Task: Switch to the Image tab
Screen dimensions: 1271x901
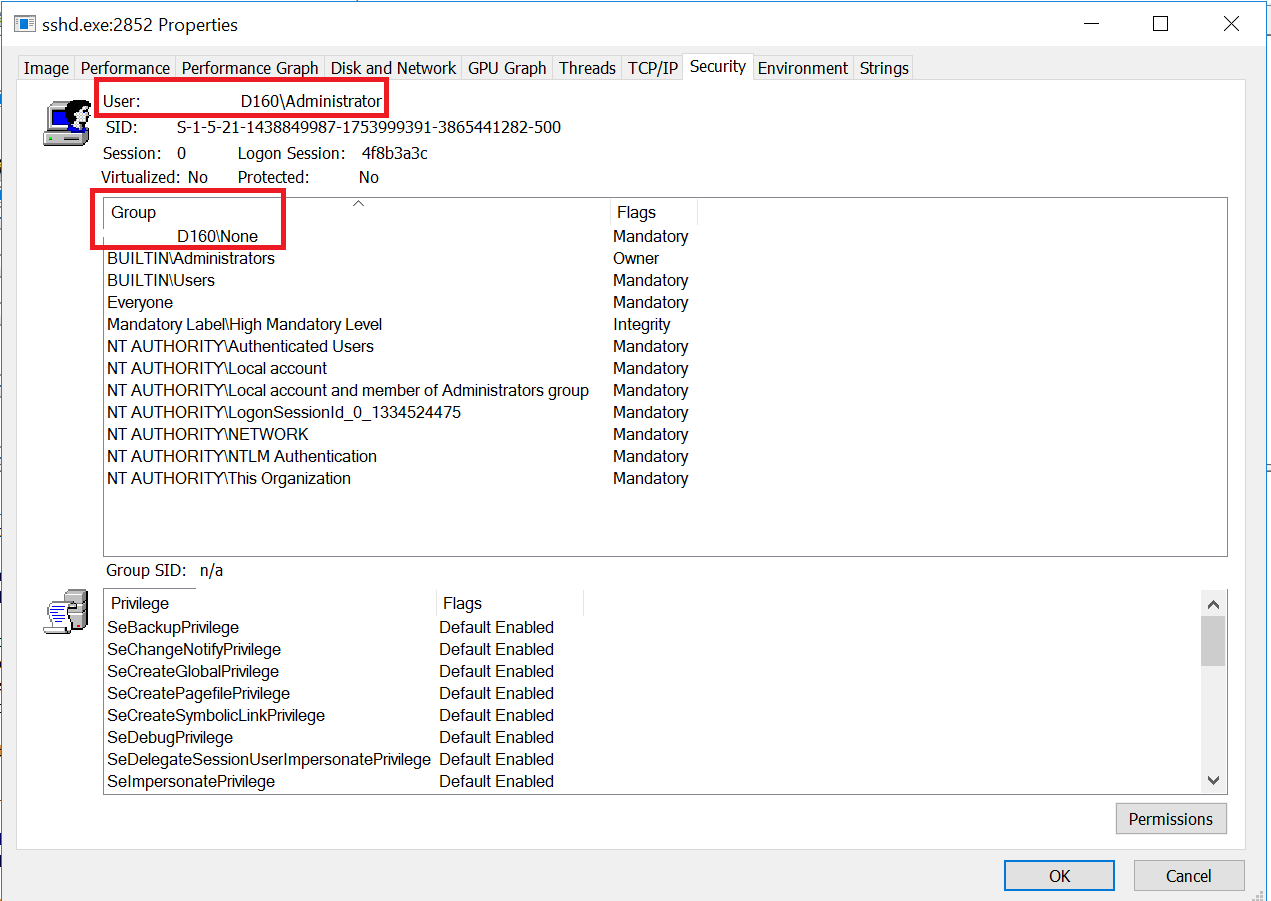Action: click(45, 67)
